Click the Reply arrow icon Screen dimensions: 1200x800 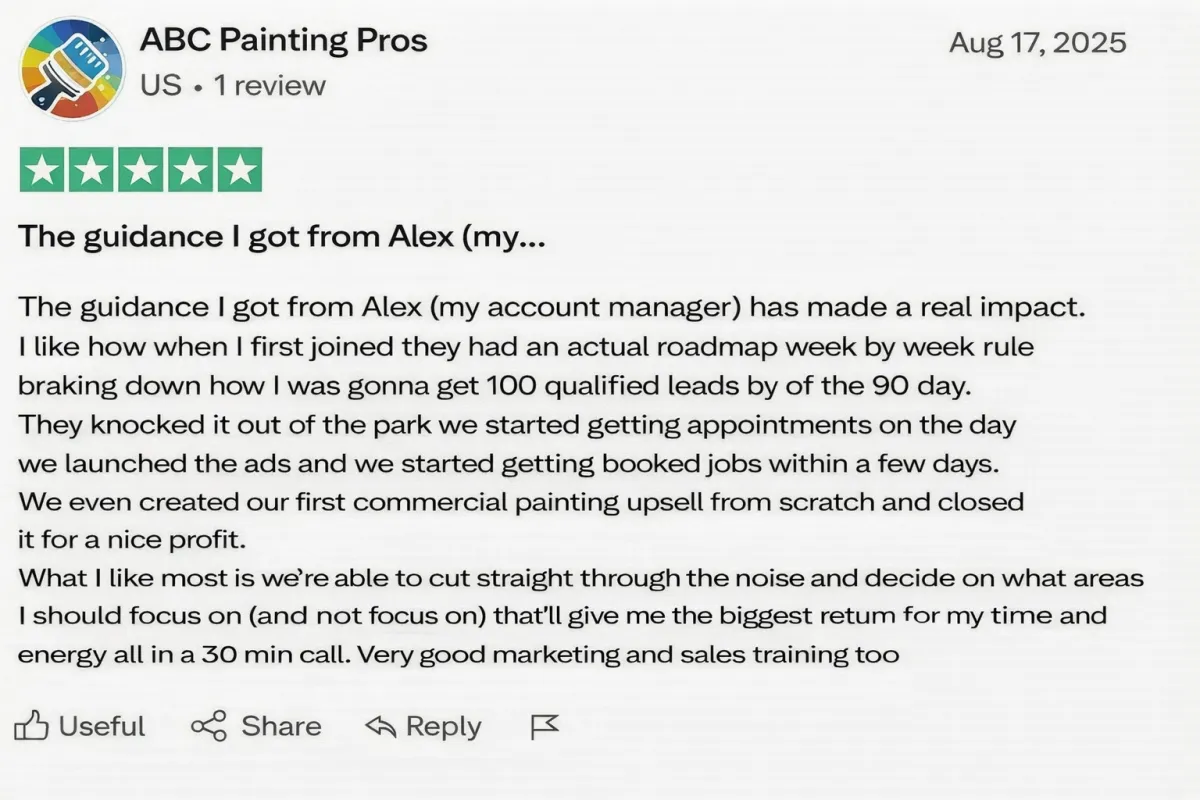tap(380, 726)
